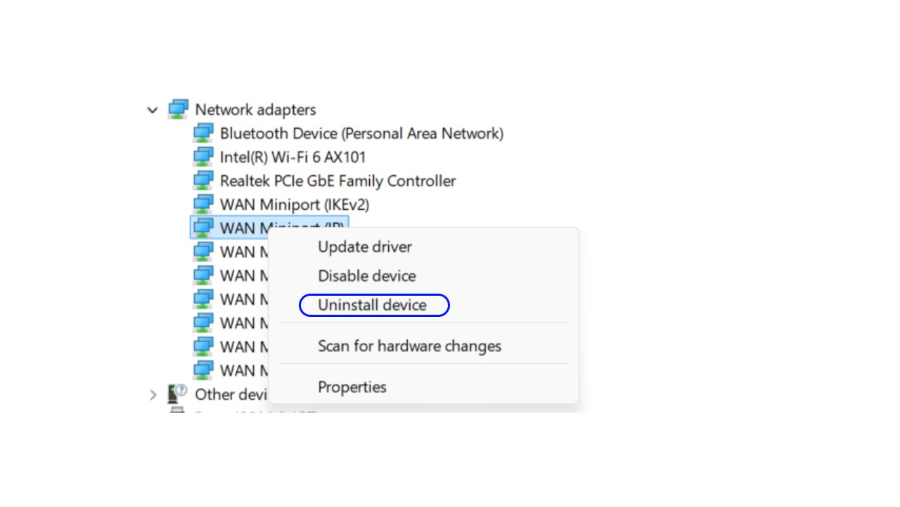Click the Intel Wi-Fi 6 AX101 icon

[x=203, y=157]
